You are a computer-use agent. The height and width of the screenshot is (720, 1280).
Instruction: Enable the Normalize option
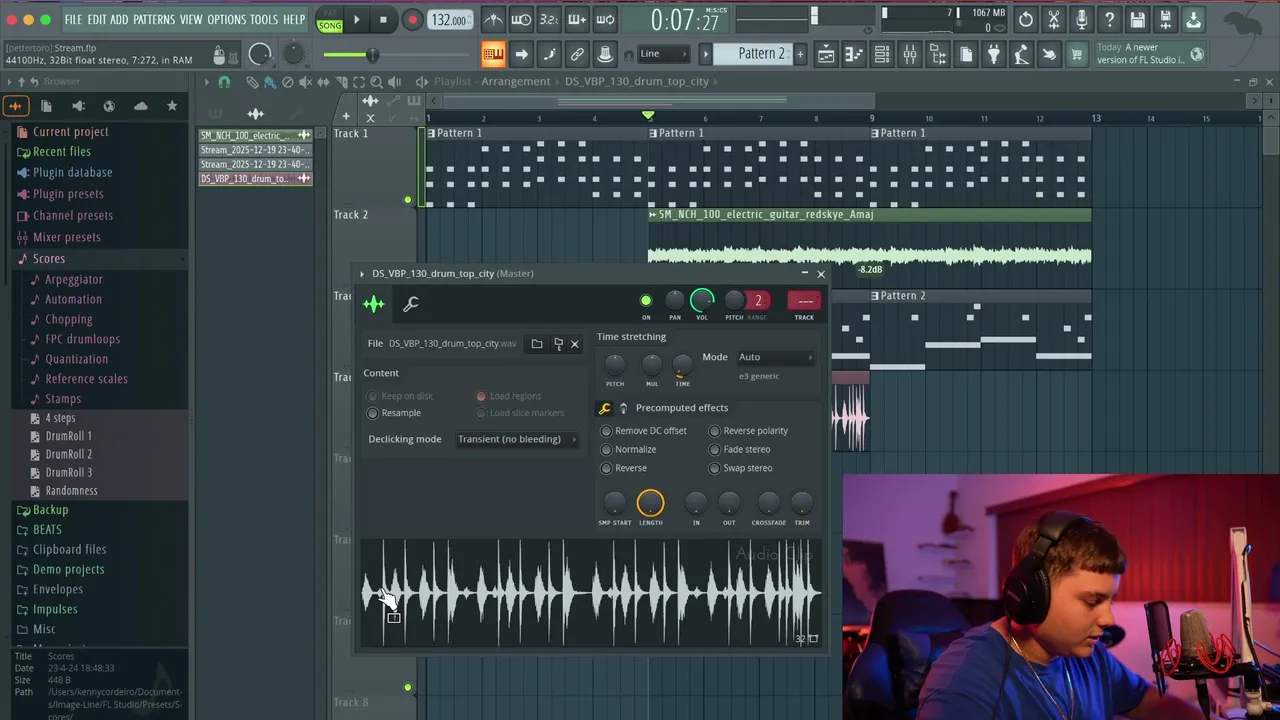tap(628, 450)
